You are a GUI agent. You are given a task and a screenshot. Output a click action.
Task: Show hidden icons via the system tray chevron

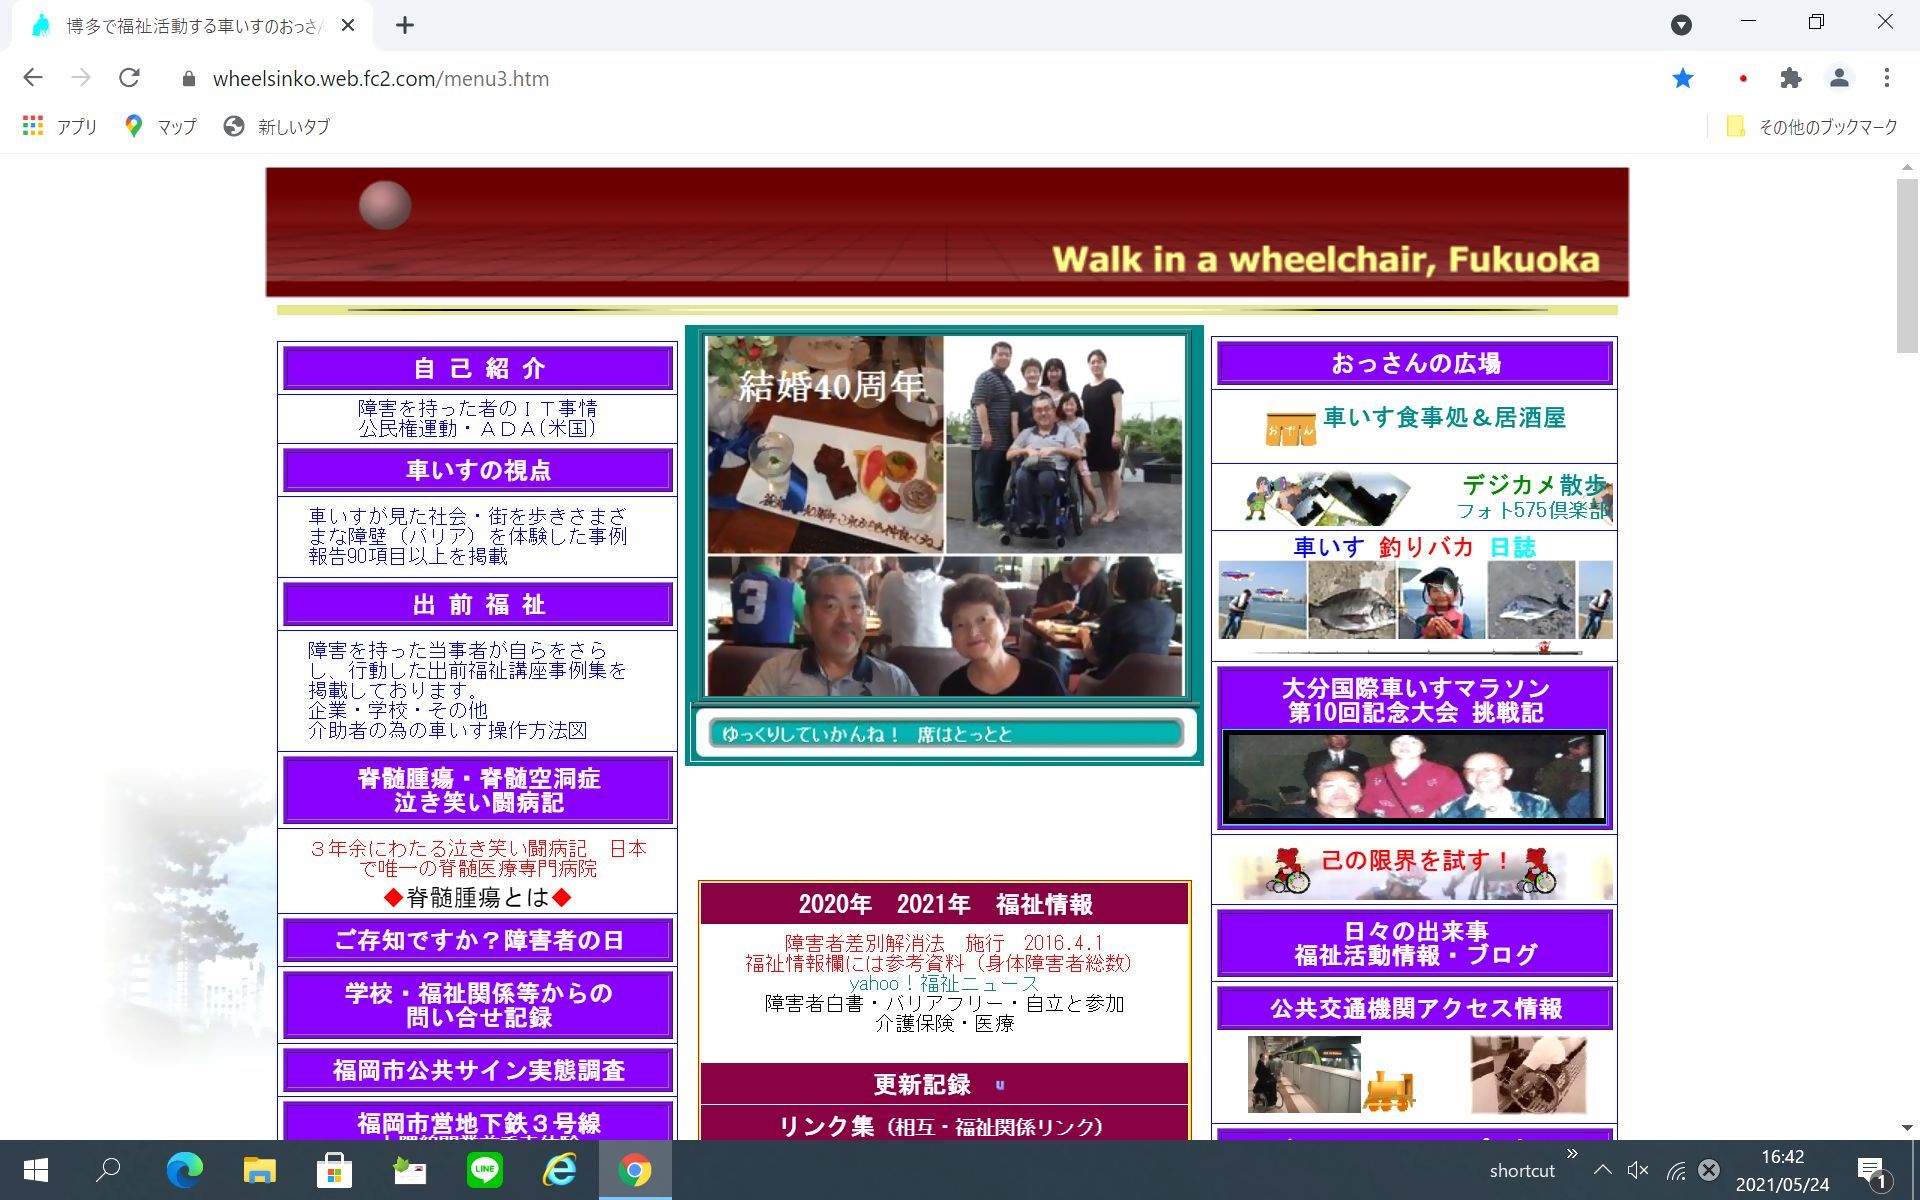1604,1170
